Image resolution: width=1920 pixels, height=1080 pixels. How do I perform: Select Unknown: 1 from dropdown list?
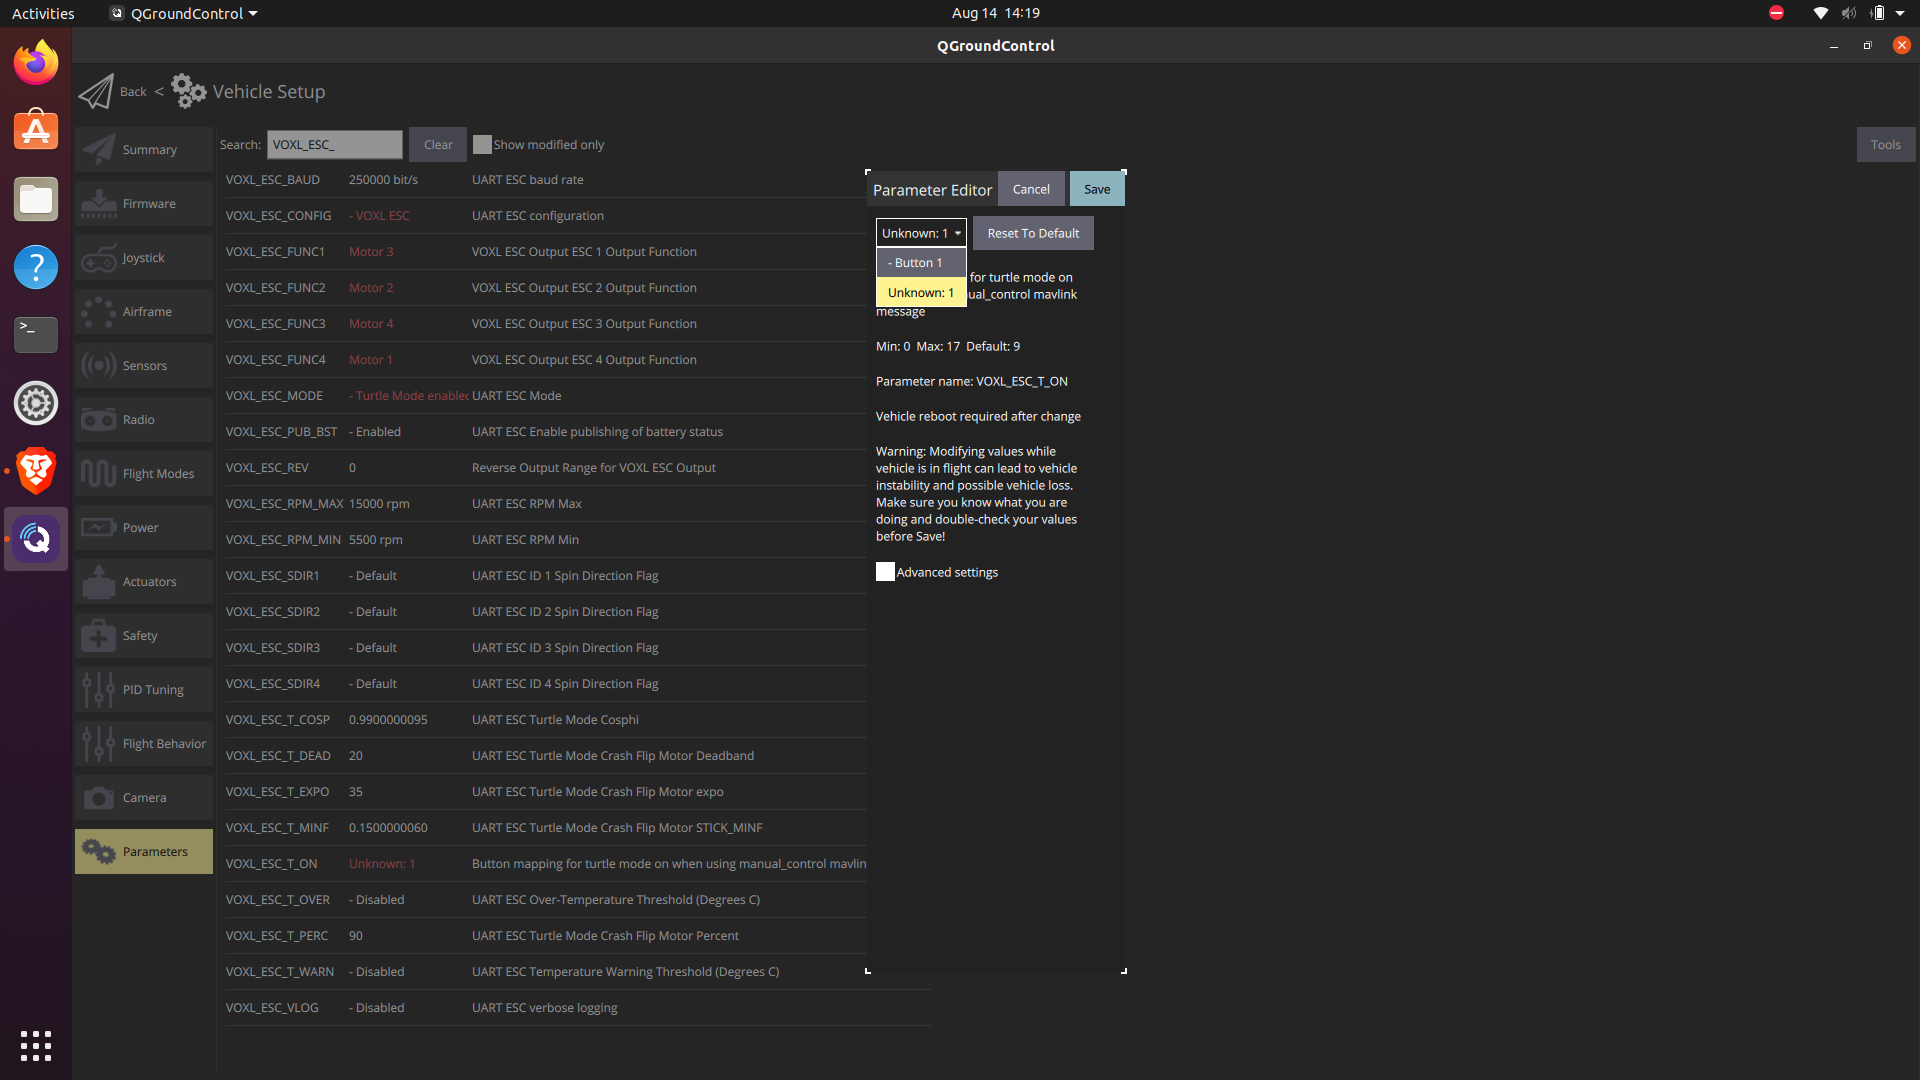coord(921,293)
